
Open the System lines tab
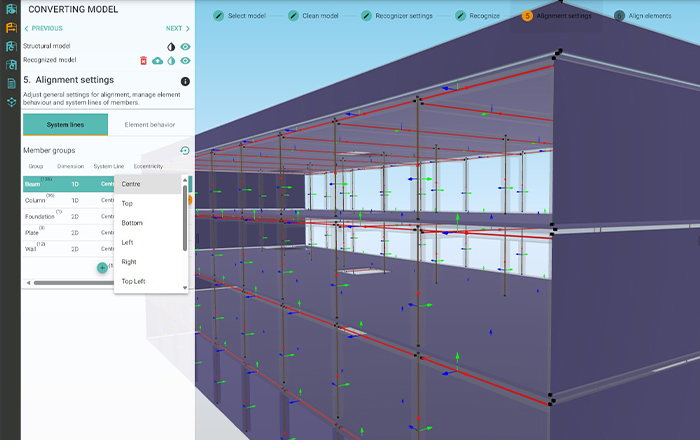65,125
